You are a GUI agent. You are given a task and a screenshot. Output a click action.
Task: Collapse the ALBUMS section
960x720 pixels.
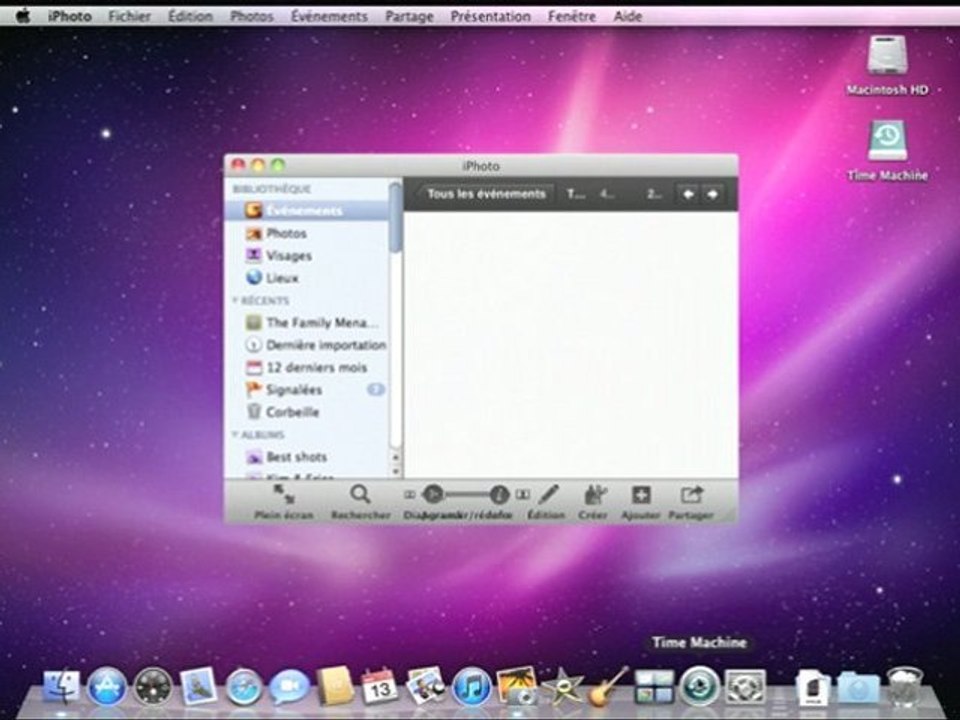pyautogui.click(x=235, y=435)
